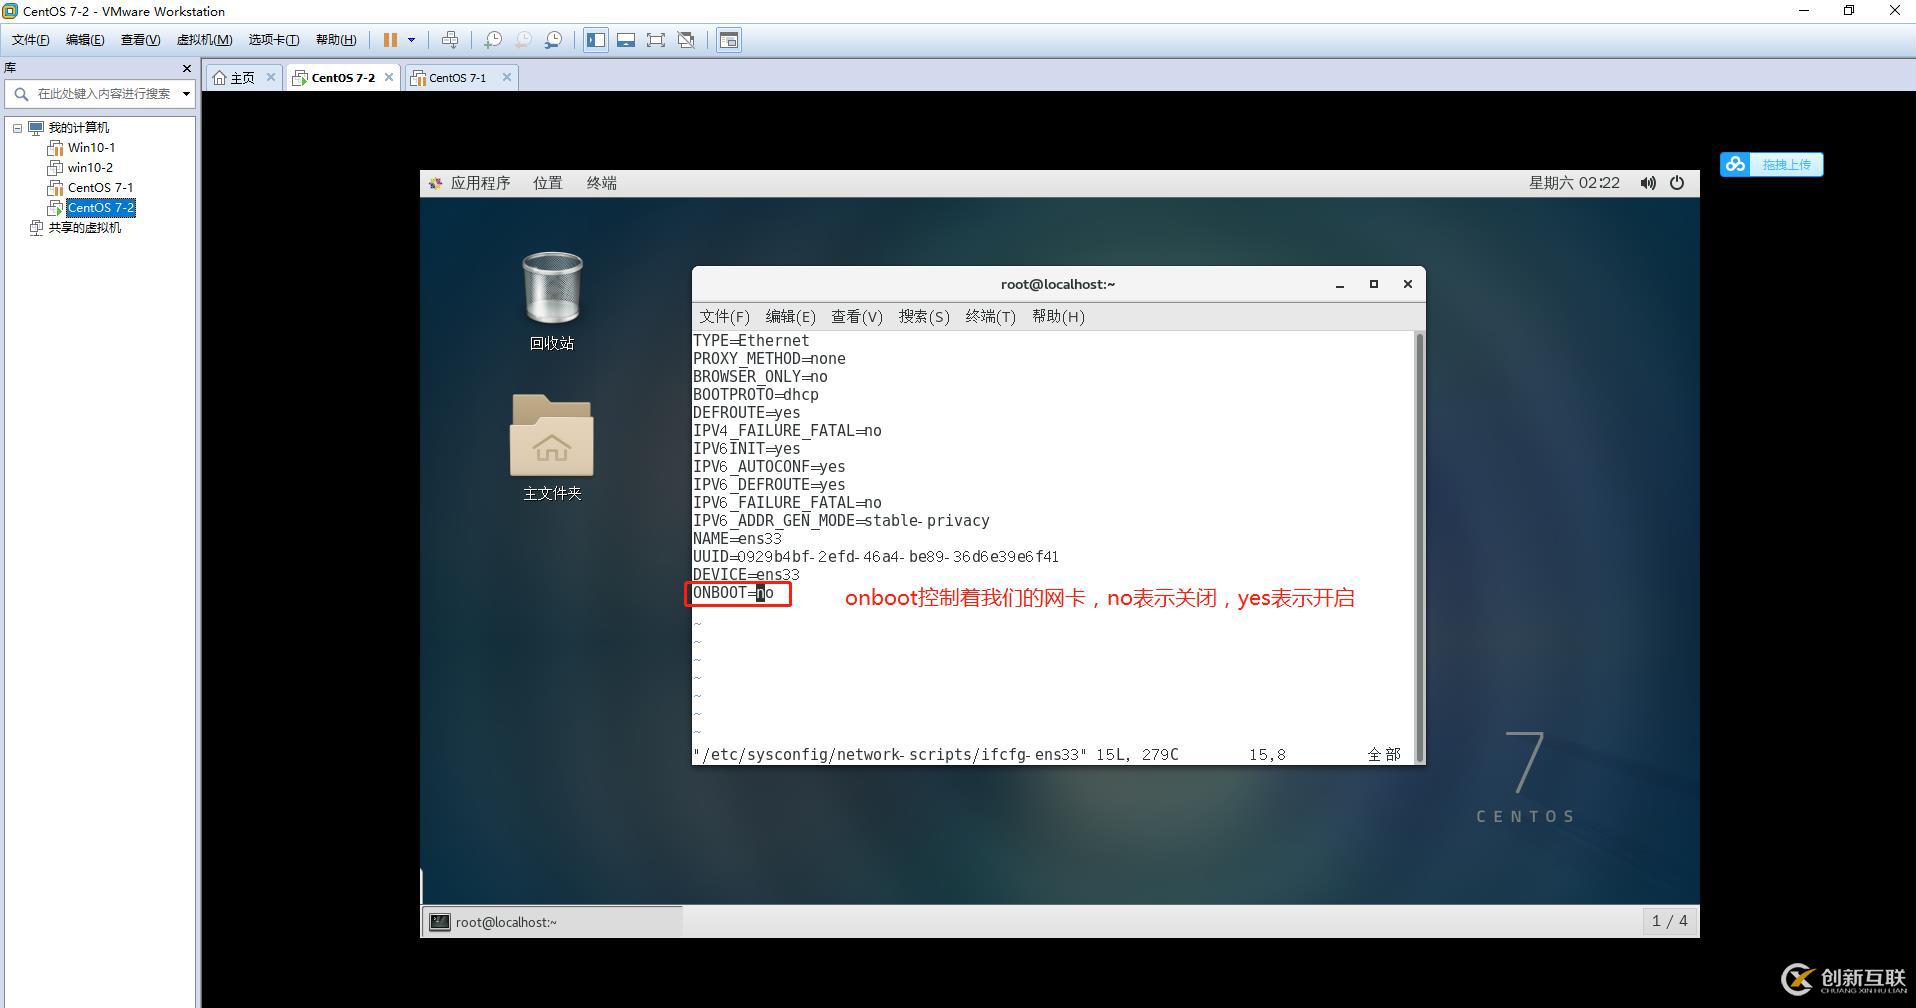This screenshot has height=1008, width=1916.
Task: Open the library search dropdown arrow
Action: 186,94
